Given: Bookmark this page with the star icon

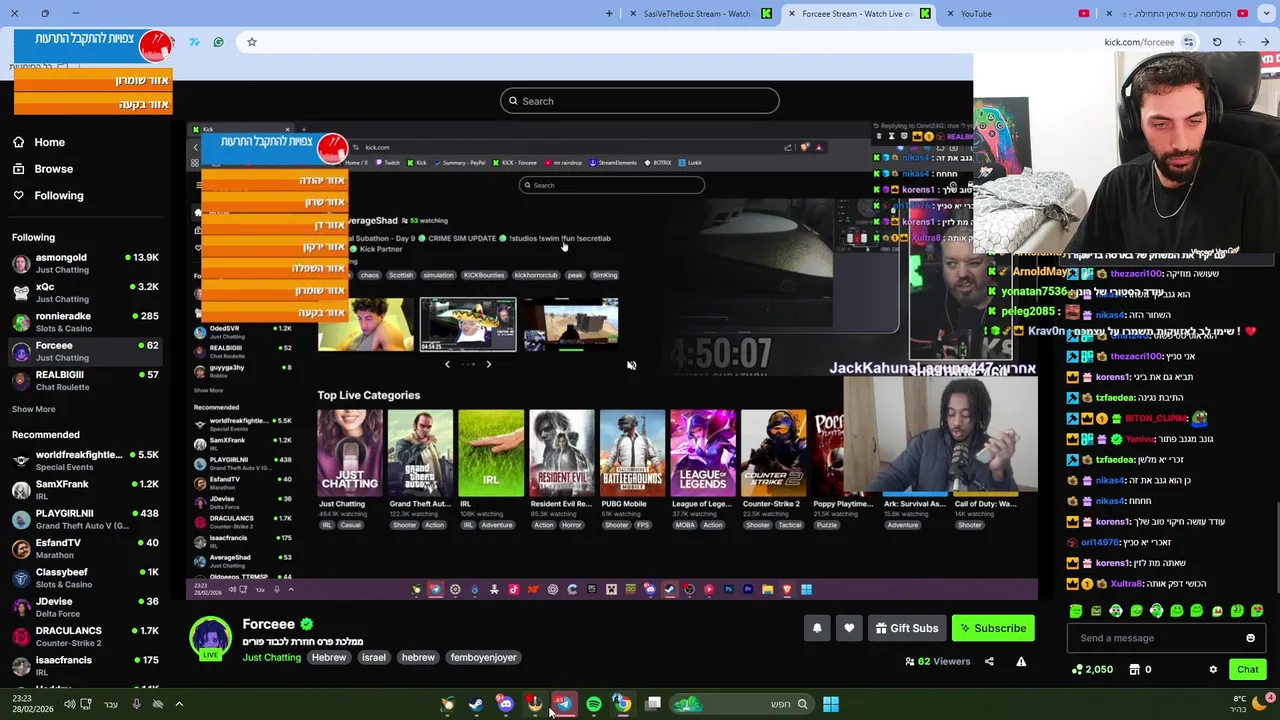Looking at the screenshot, I should click(252, 42).
